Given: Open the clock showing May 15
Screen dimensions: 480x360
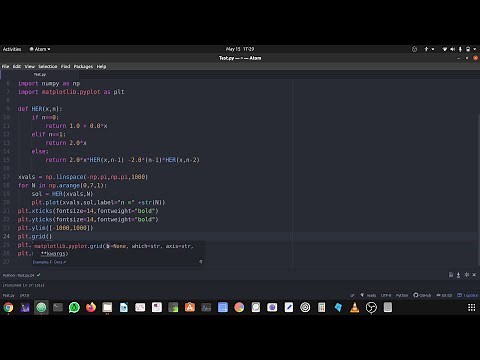Looking at the screenshot, I should click(240, 49).
